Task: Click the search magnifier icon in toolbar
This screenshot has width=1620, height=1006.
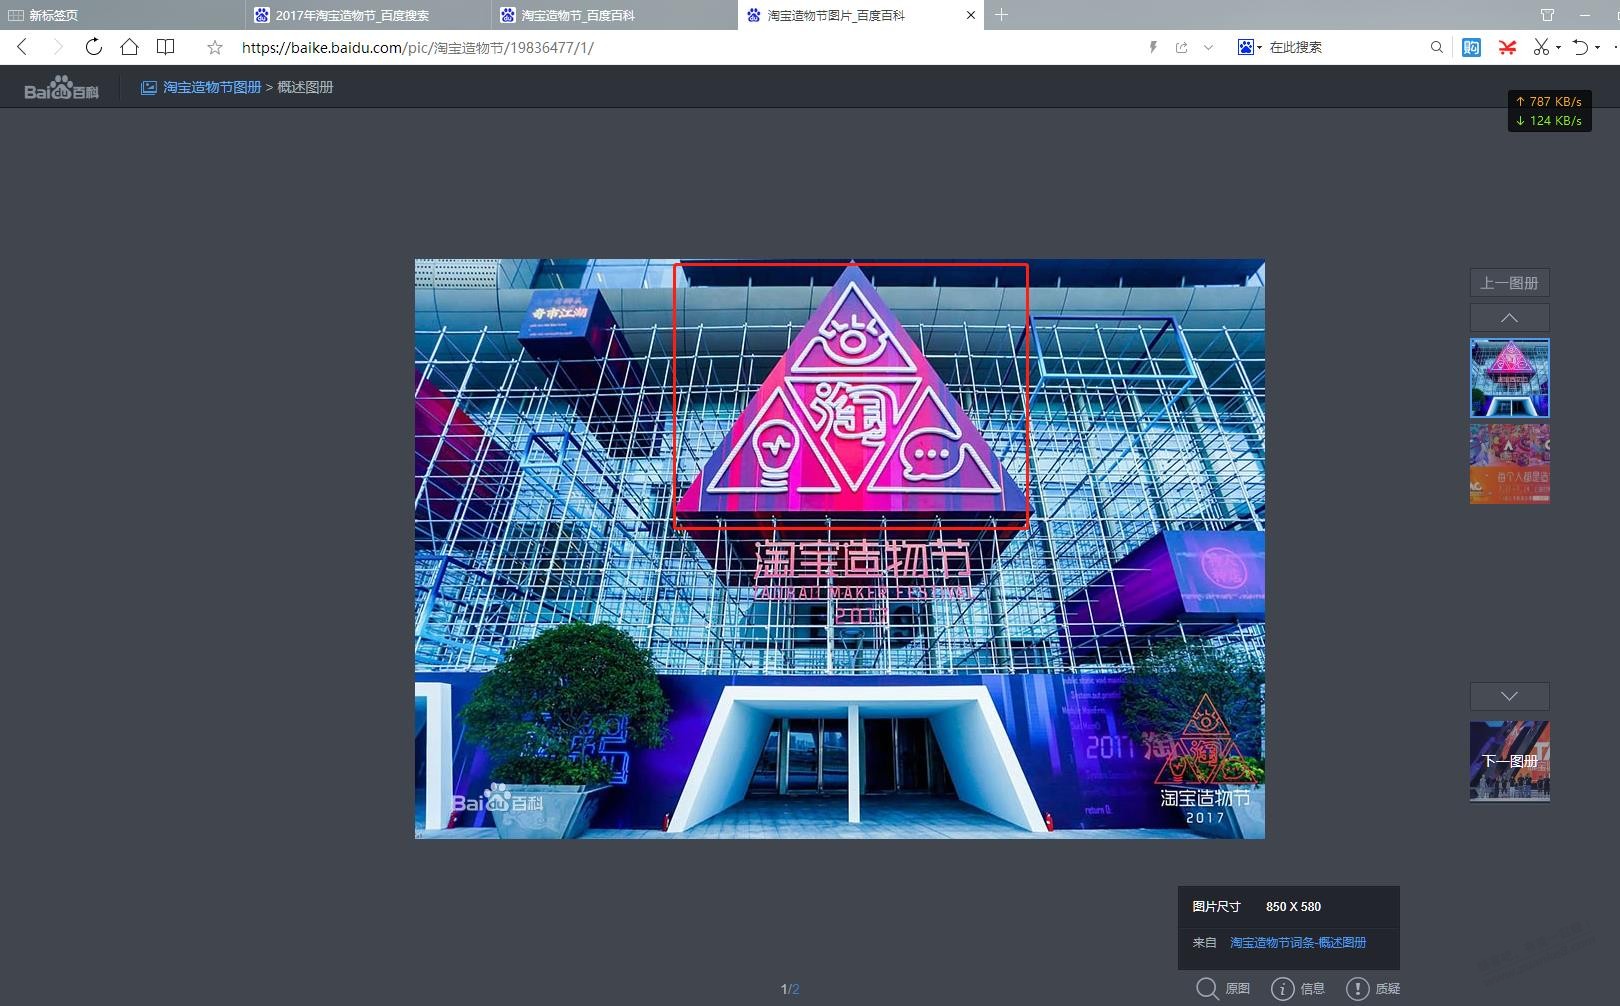Action: click(x=1437, y=47)
